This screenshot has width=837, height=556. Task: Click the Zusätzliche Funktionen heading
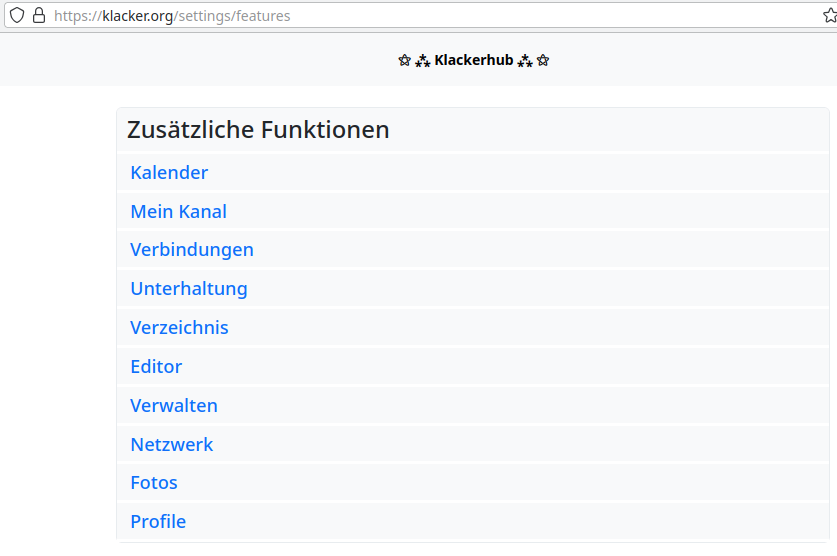[x=258, y=130]
